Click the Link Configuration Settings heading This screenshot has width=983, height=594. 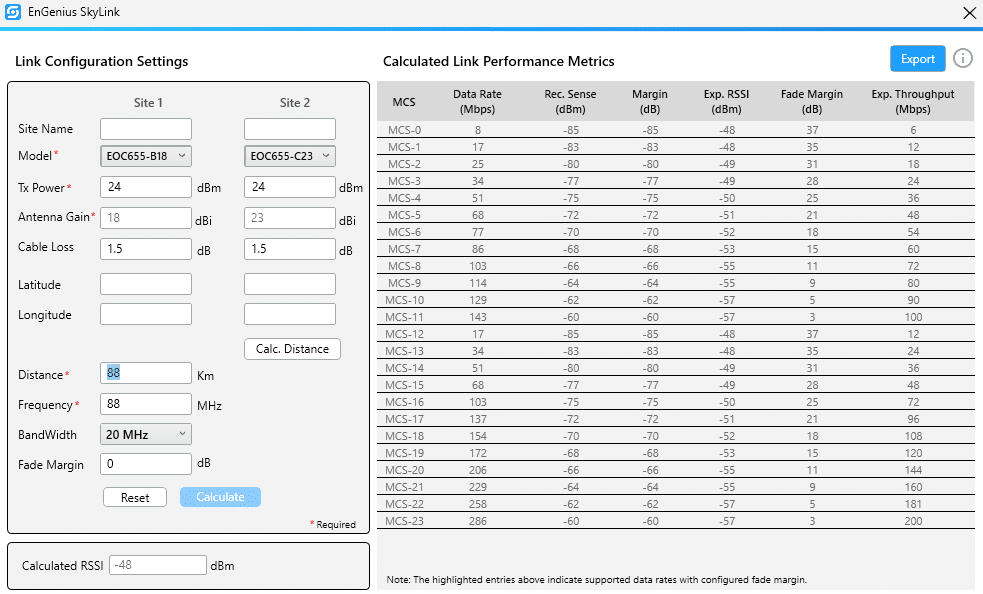pos(102,61)
